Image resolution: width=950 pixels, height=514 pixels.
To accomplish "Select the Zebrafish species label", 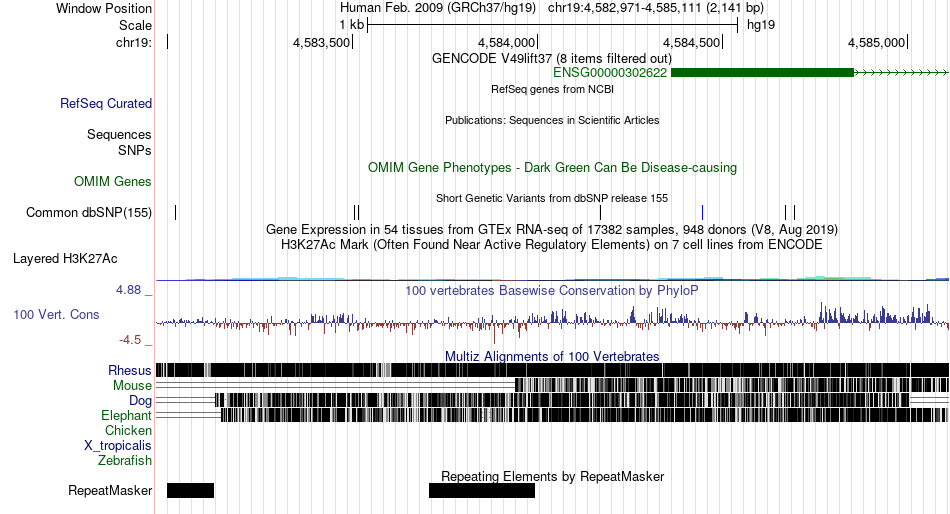I will pos(125,461).
